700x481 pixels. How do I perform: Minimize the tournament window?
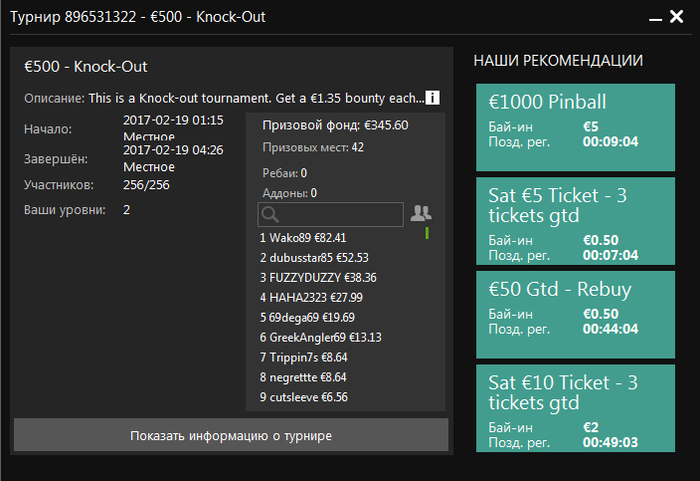click(655, 18)
